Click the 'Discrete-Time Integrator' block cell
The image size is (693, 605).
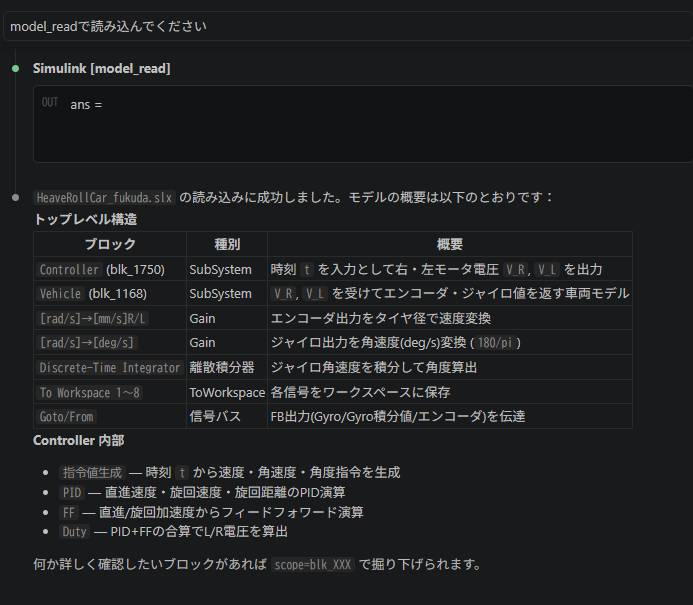(x=110, y=367)
